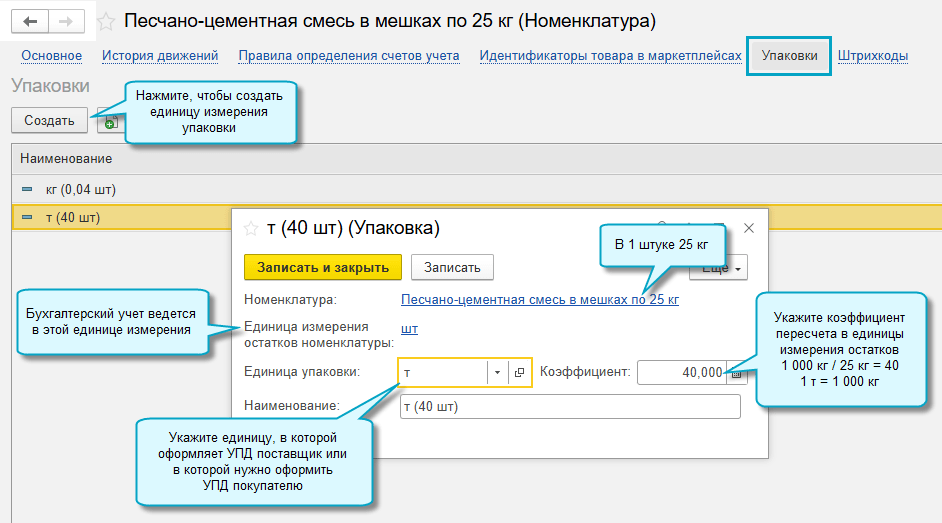The width and height of the screenshot is (942, 523).
Task: Click the forward navigation arrow
Action: (x=66, y=21)
